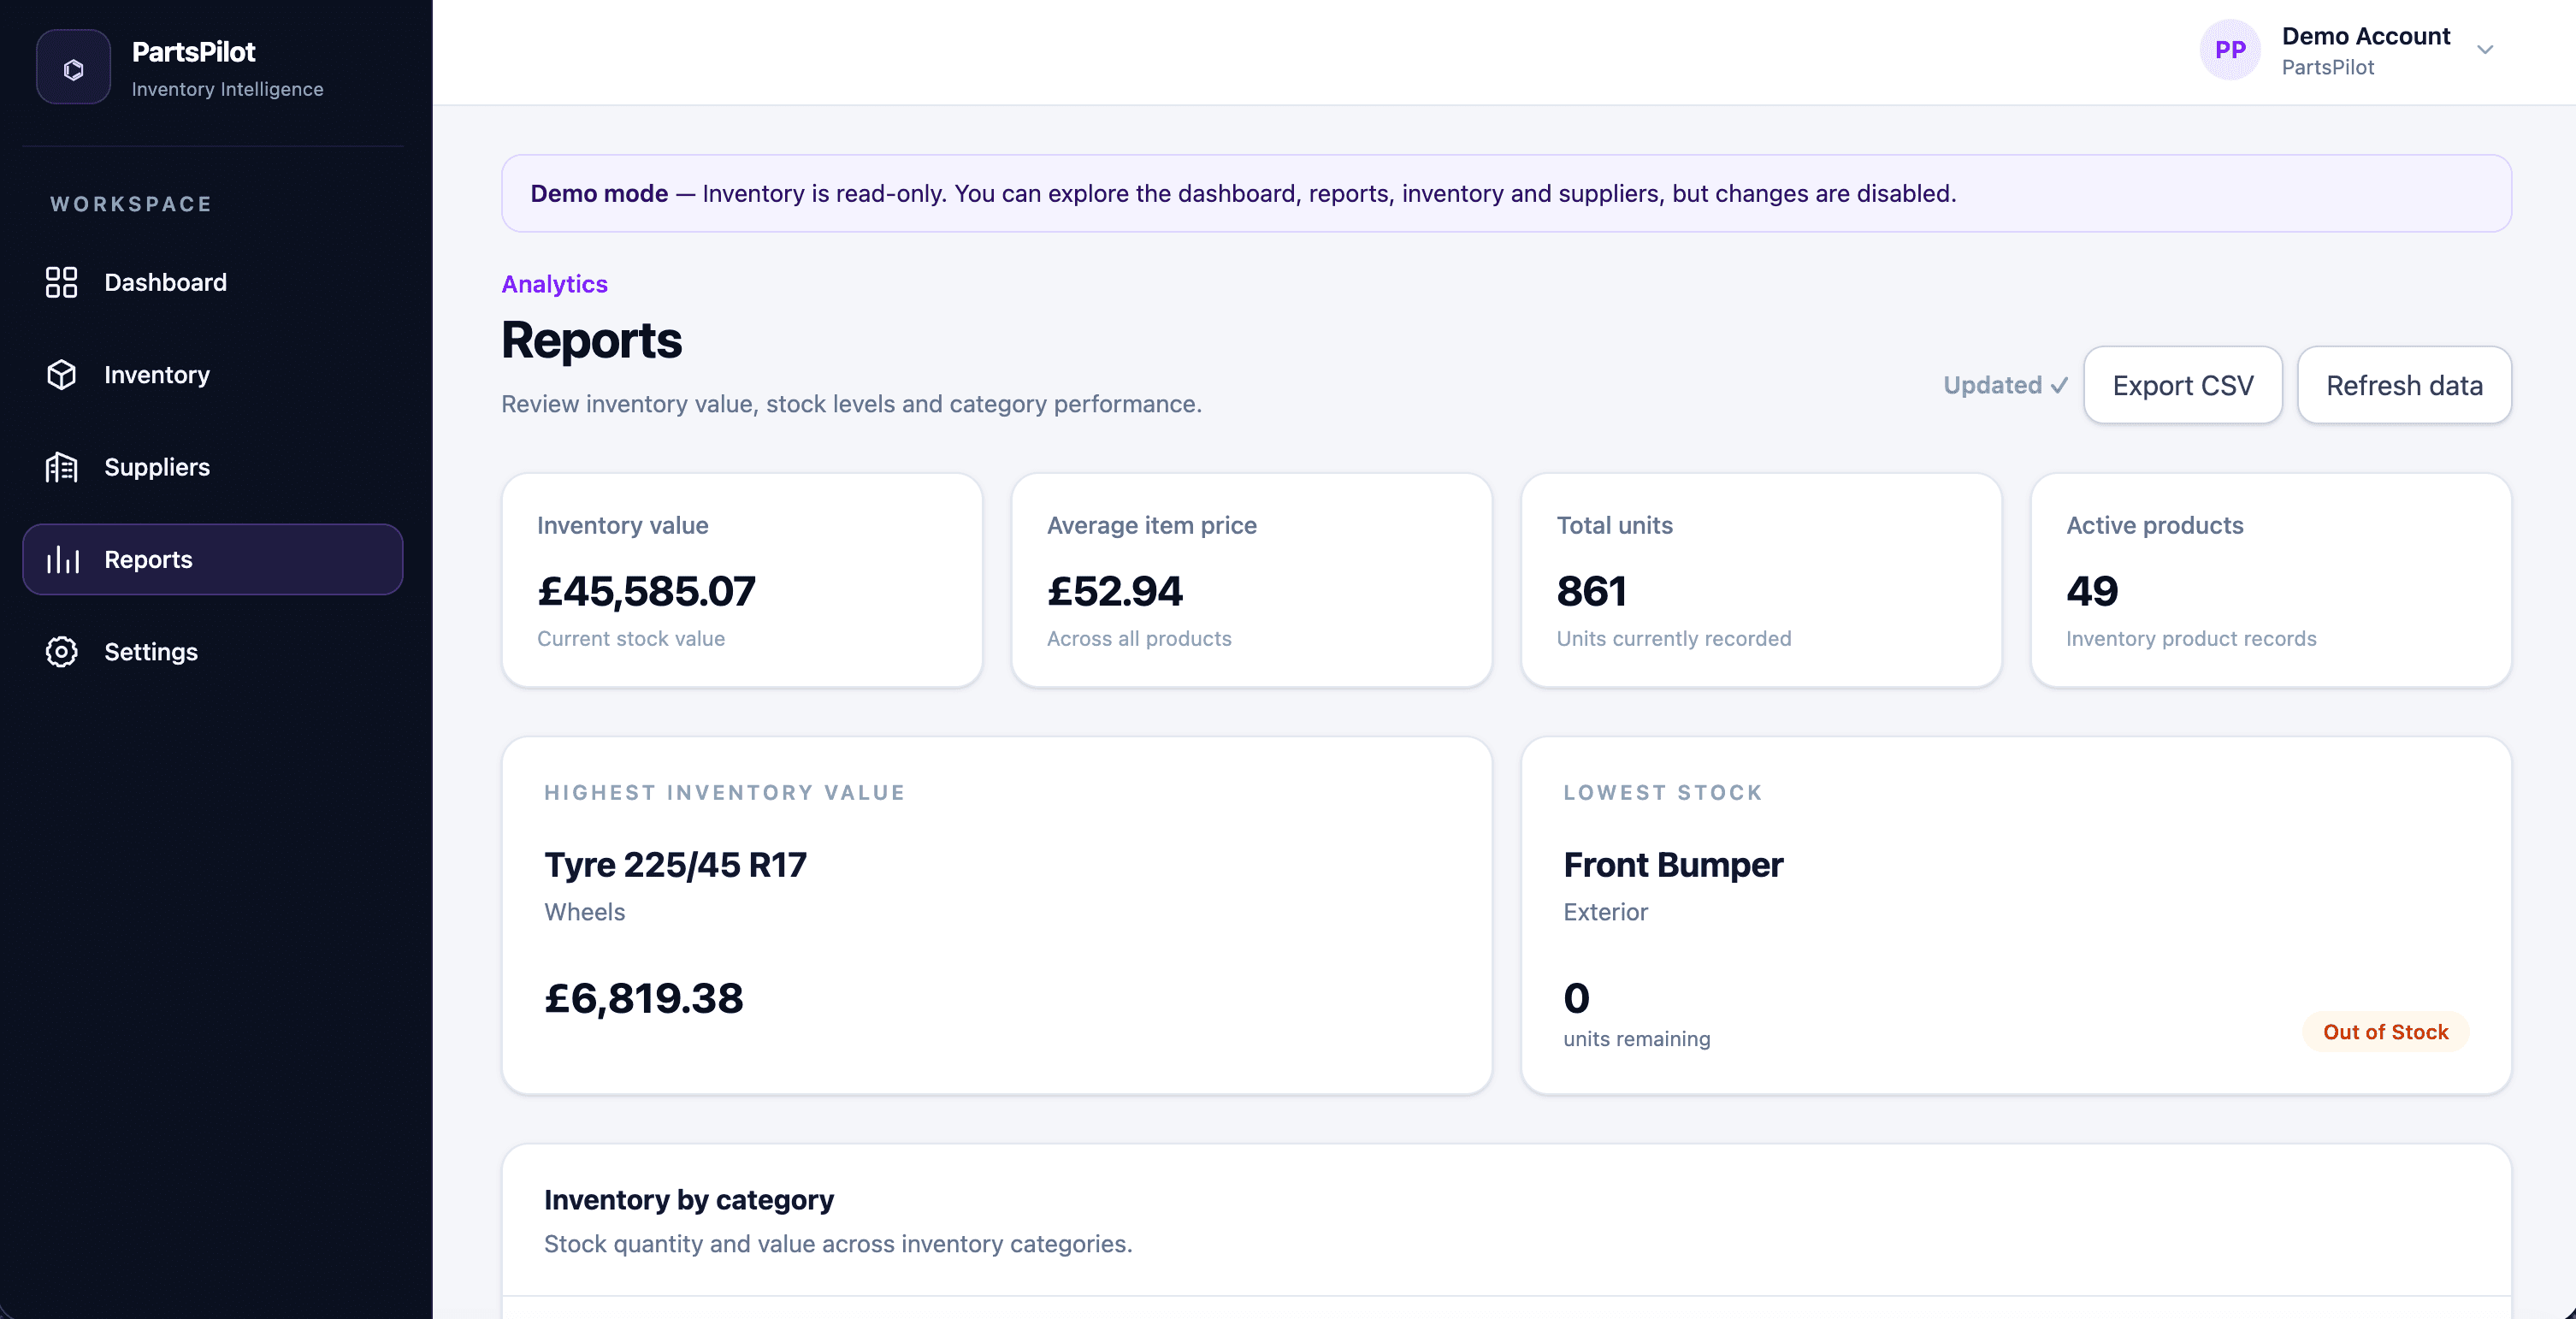Click the PP account avatar

(2230, 50)
